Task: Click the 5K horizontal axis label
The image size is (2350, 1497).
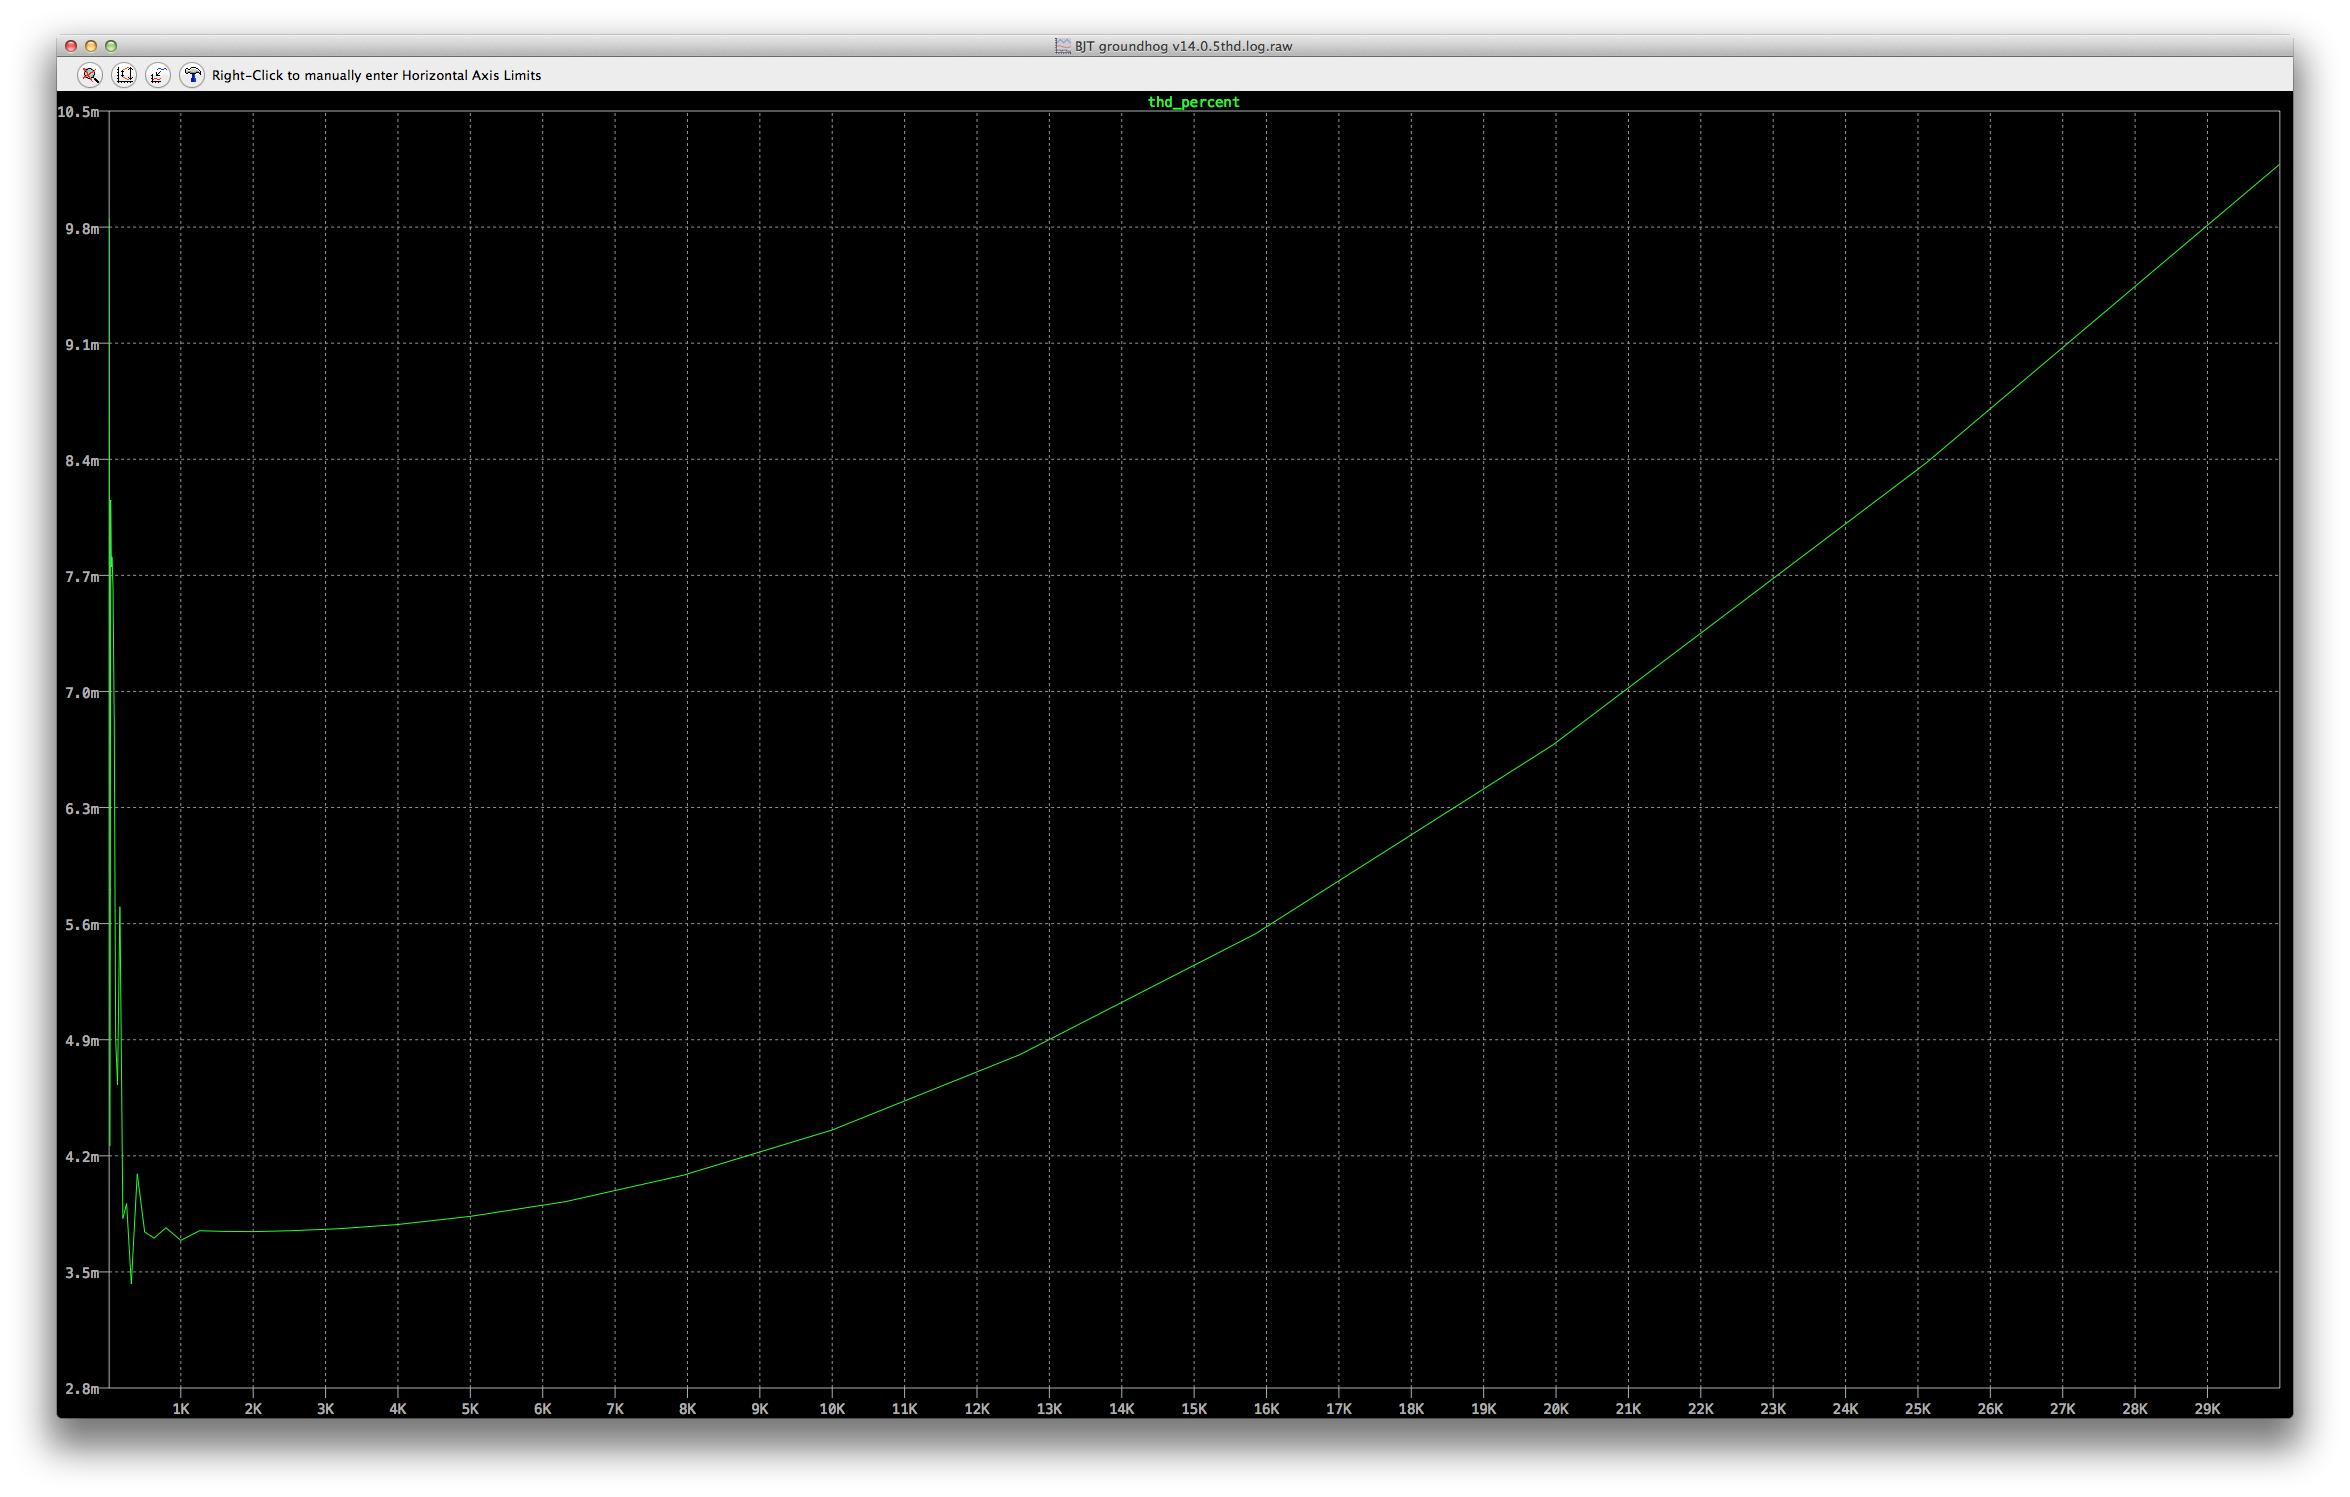Action: tap(470, 1409)
